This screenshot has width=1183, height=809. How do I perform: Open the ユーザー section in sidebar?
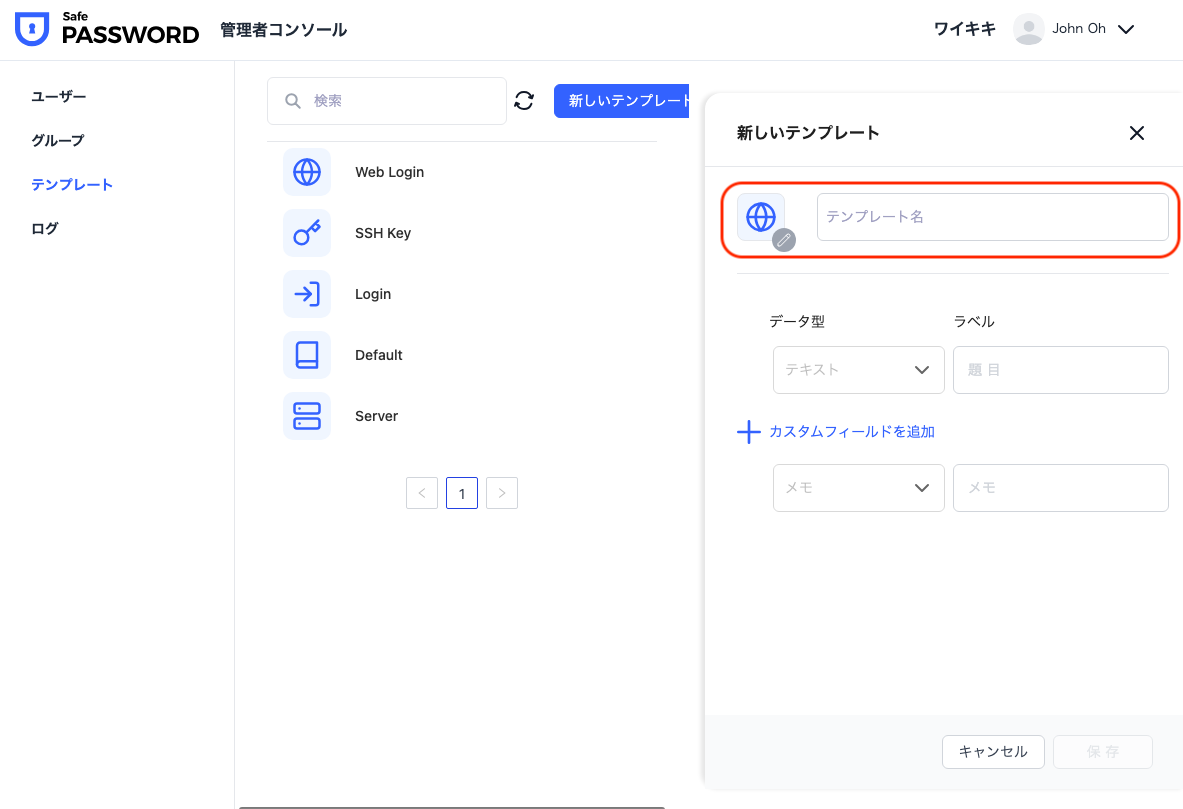[59, 96]
